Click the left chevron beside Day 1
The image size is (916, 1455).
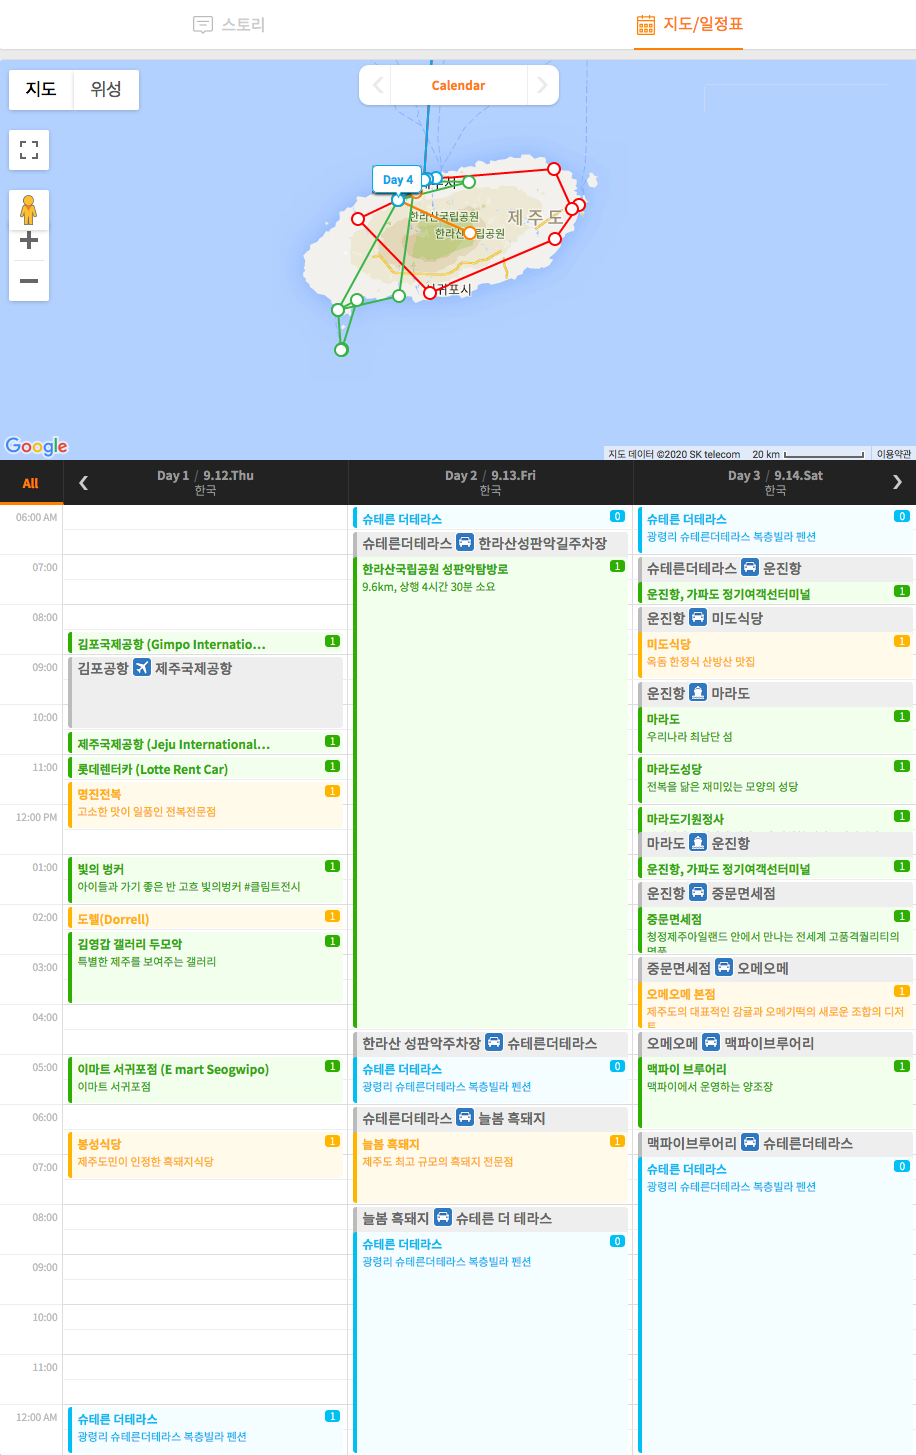[83, 482]
